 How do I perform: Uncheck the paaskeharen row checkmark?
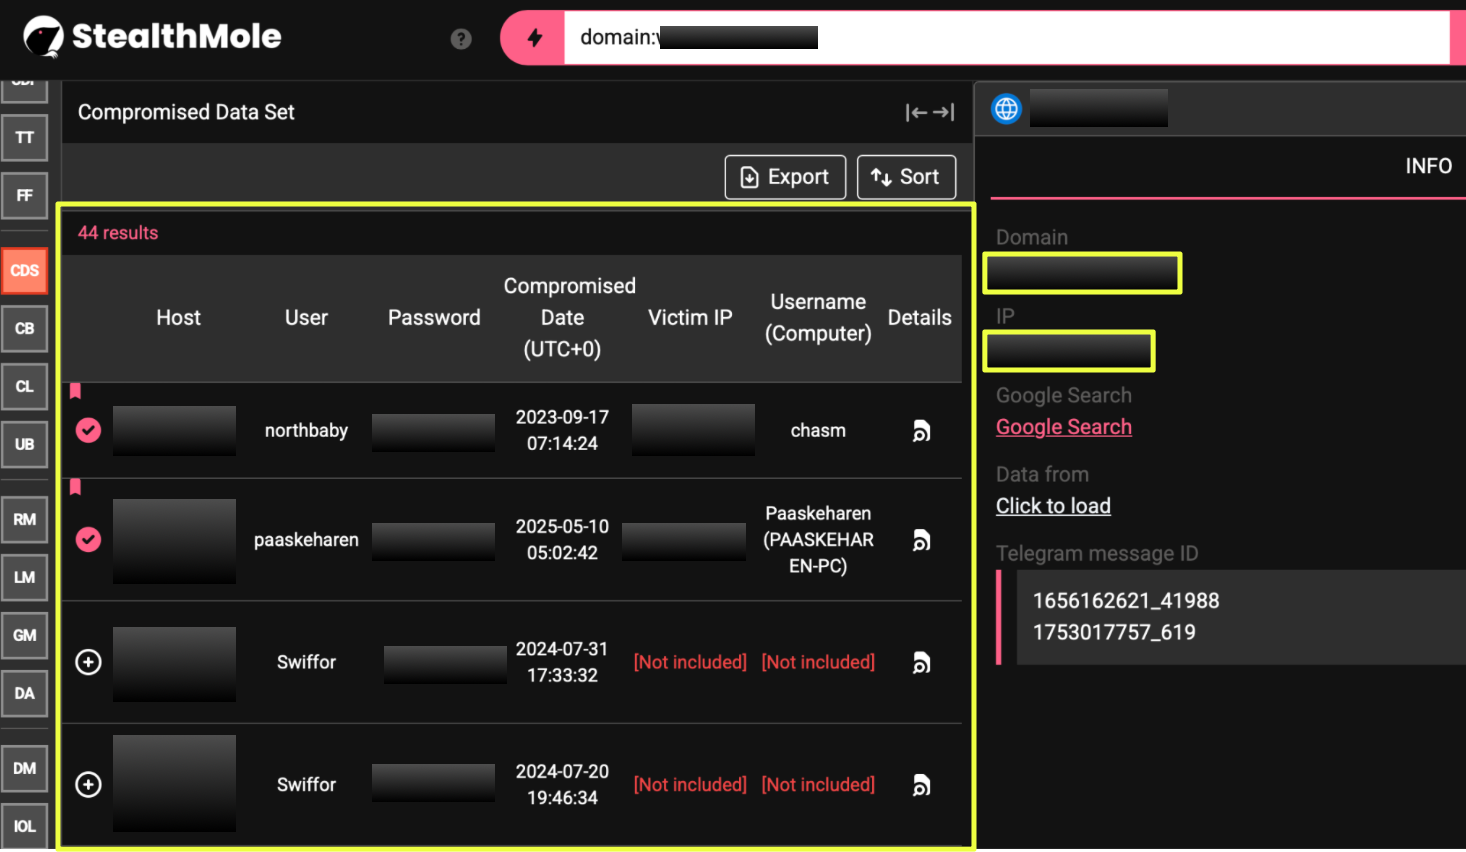(x=89, y=540)
